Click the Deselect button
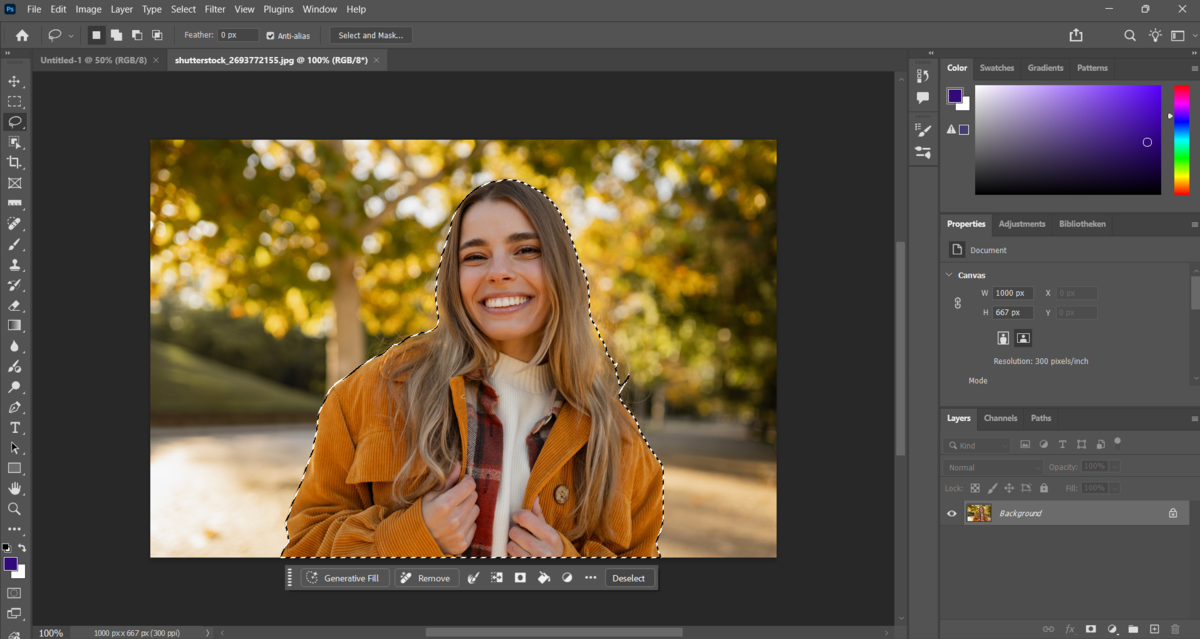 [629, 578]
